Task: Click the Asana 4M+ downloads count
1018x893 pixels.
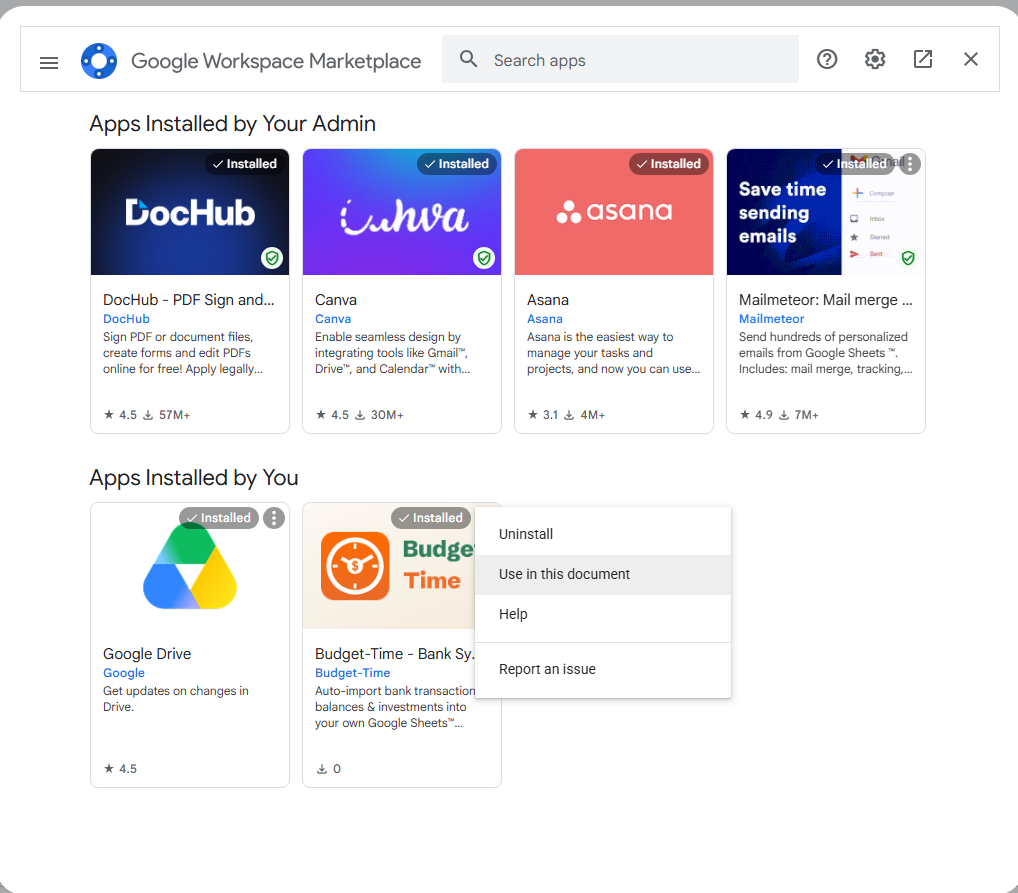Action: coord(584,414)
